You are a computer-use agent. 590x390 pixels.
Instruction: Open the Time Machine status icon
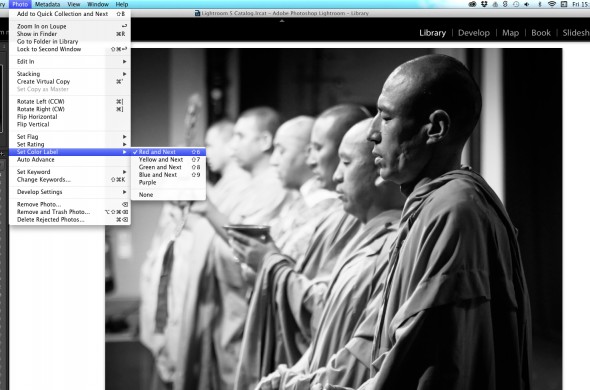pyautogui.click(x=516, y=4)
